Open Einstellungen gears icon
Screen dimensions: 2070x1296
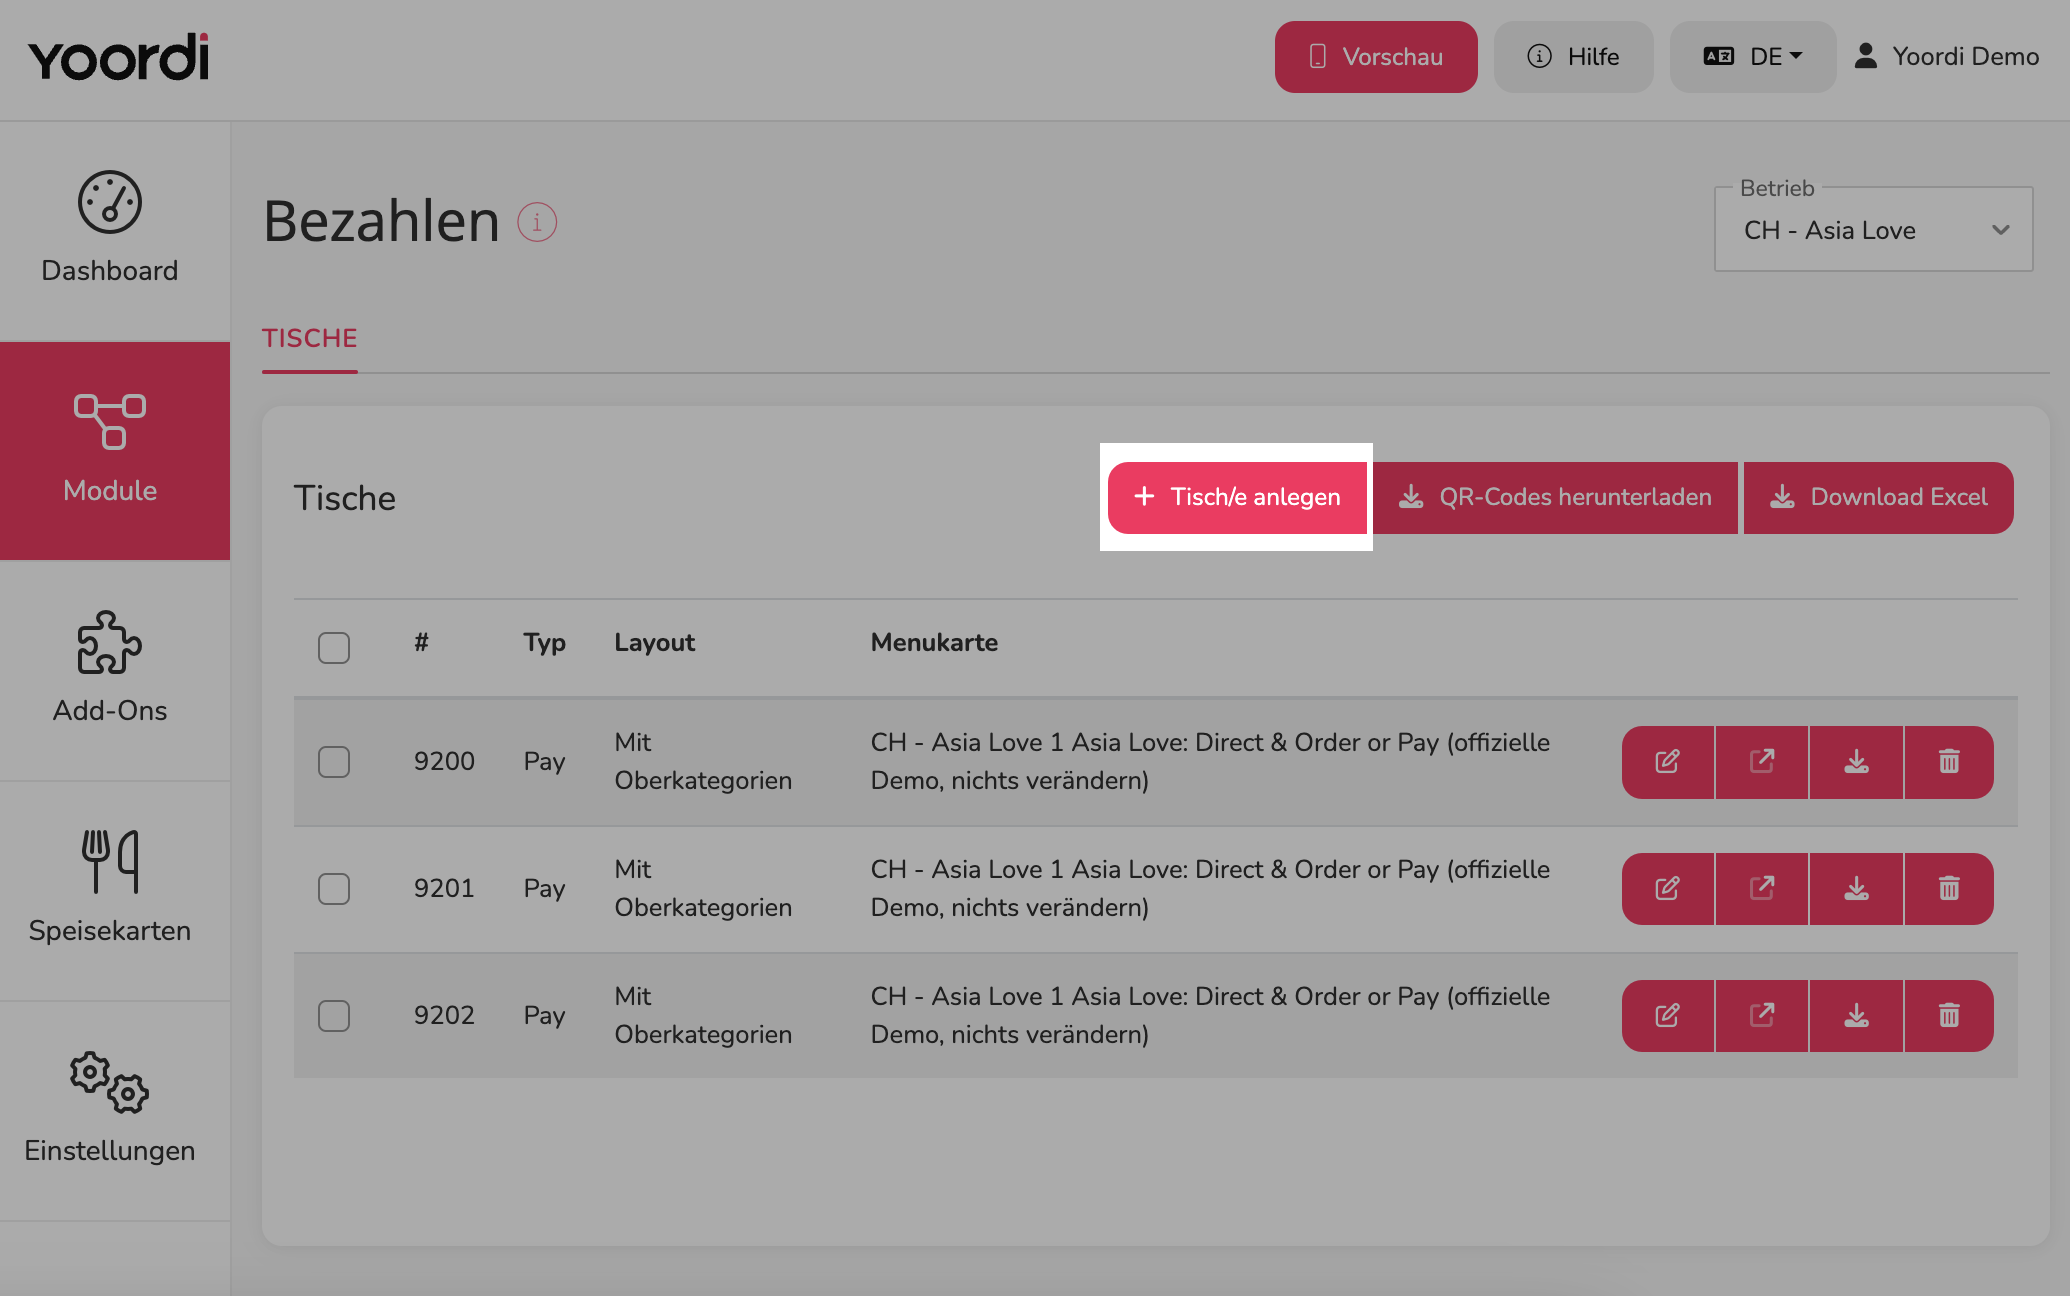110,1082
